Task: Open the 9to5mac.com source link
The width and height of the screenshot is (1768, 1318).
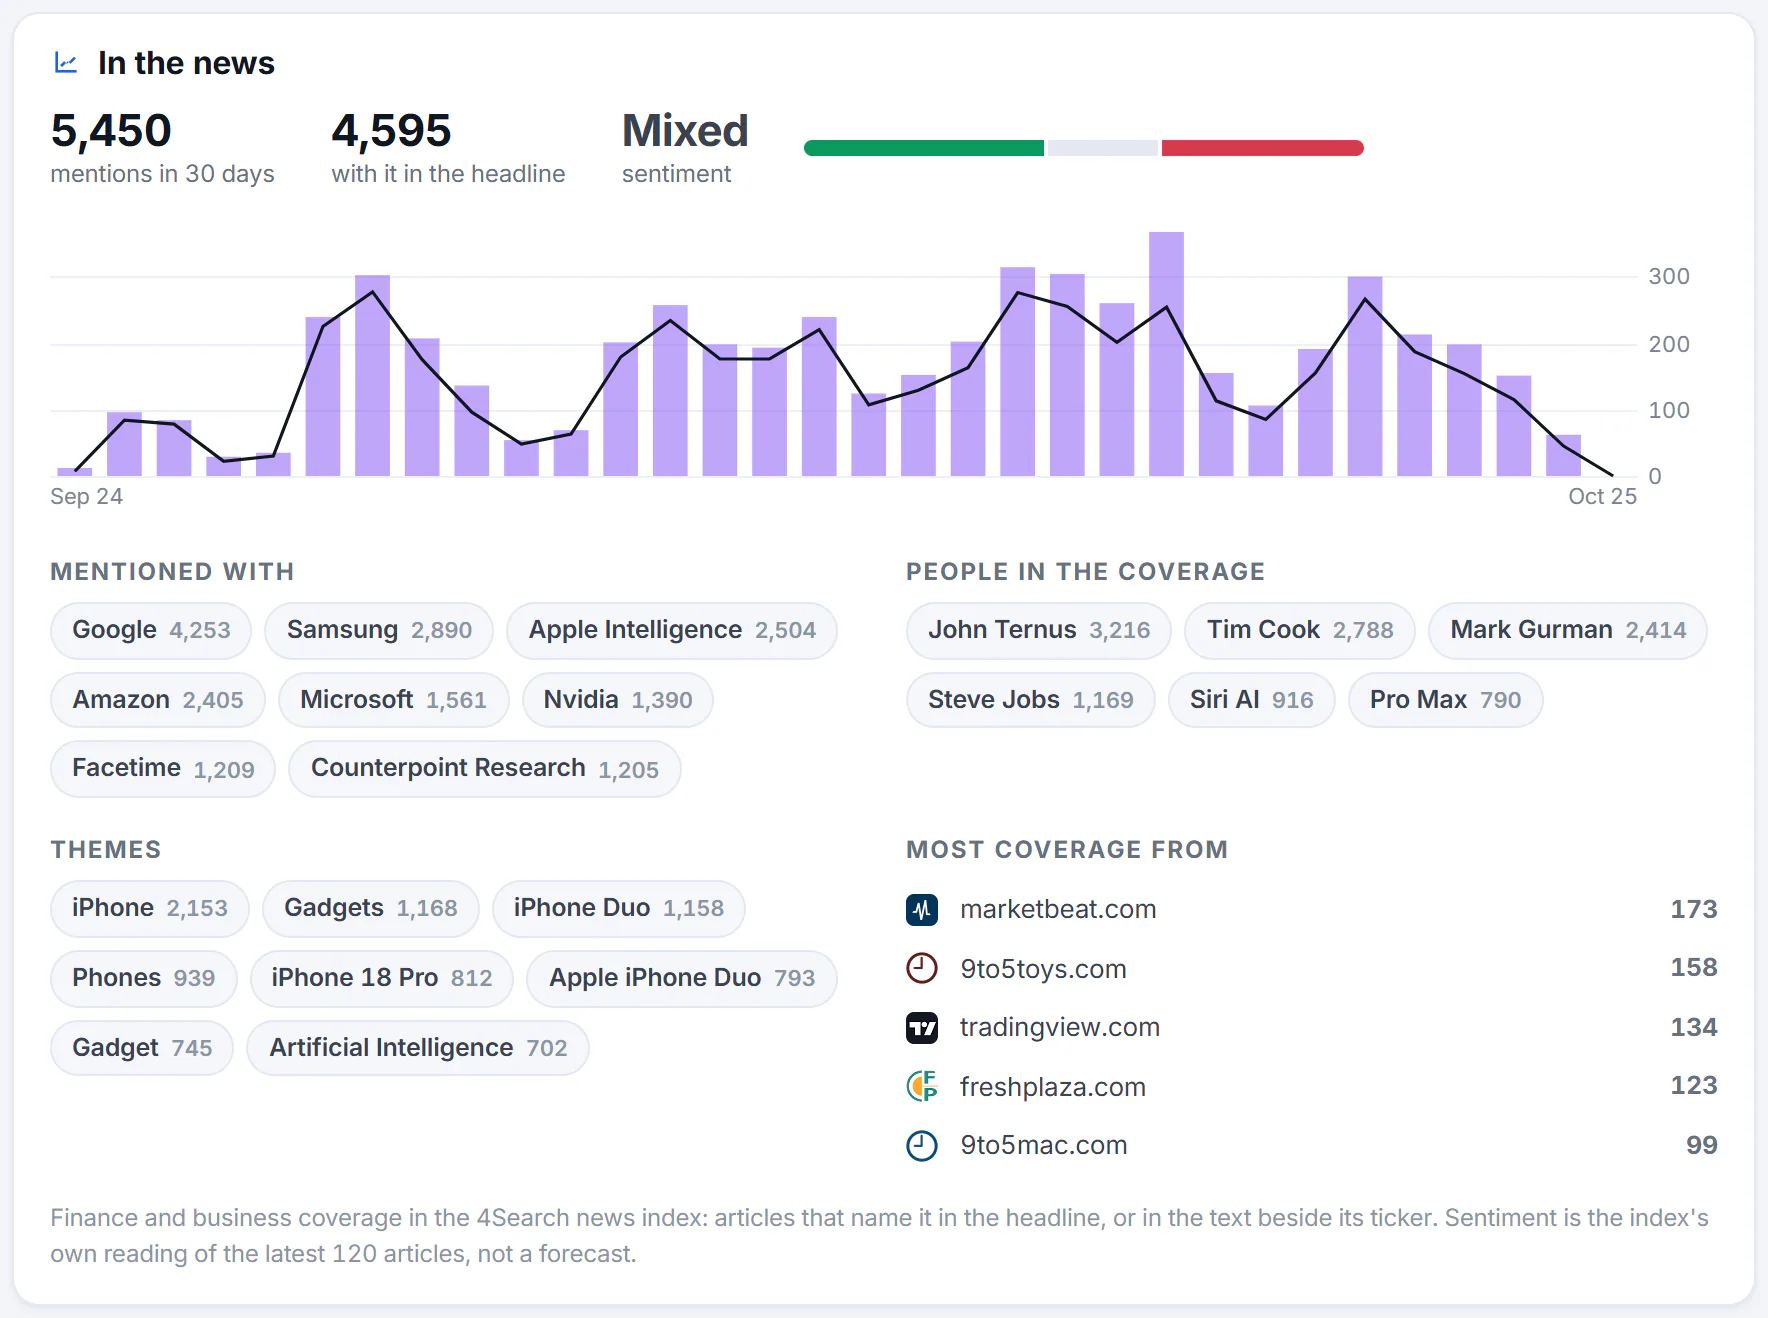Action: tap(1044, 1145)
